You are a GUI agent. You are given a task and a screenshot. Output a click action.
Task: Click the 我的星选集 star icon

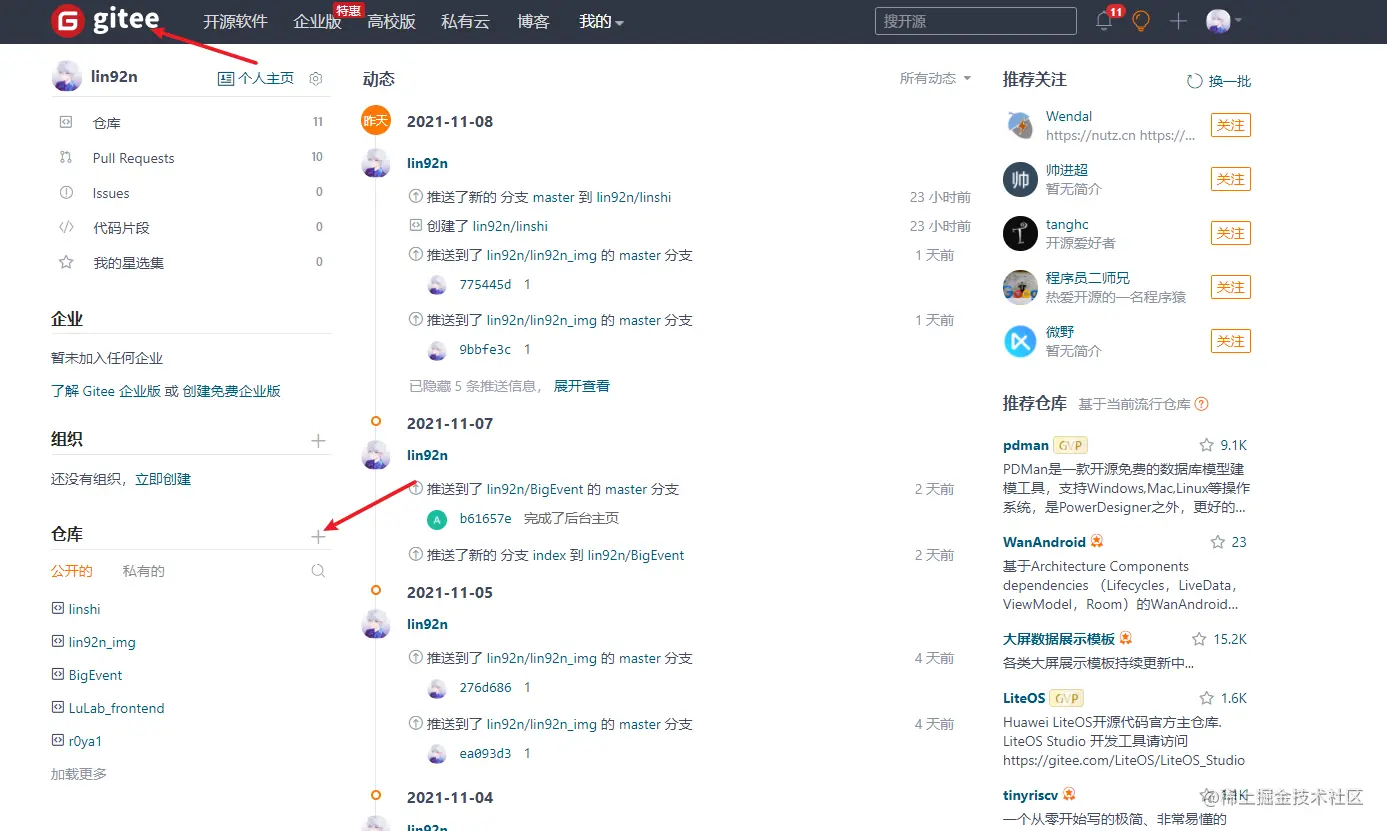(x=66, y=262)
